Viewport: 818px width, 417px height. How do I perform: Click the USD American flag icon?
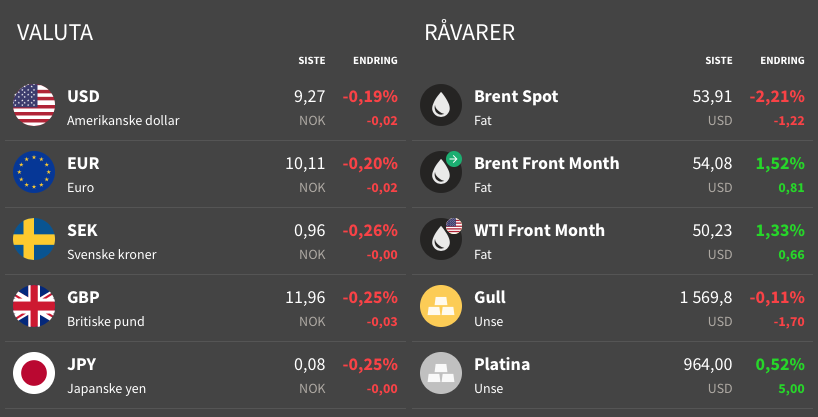click(34, 105)
